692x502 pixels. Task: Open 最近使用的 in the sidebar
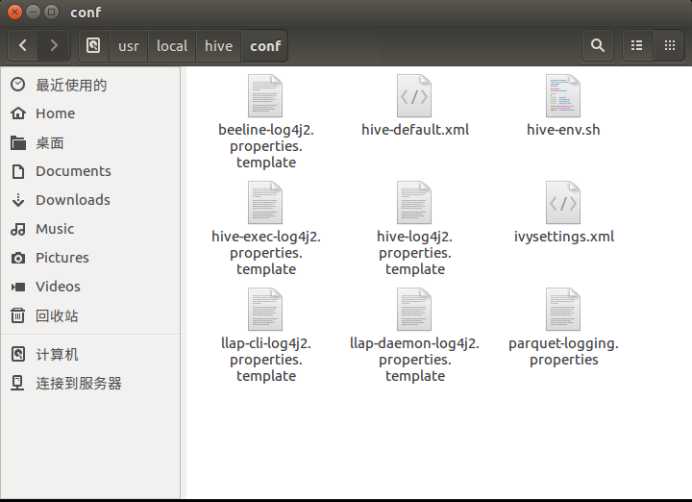pos(71,85)
